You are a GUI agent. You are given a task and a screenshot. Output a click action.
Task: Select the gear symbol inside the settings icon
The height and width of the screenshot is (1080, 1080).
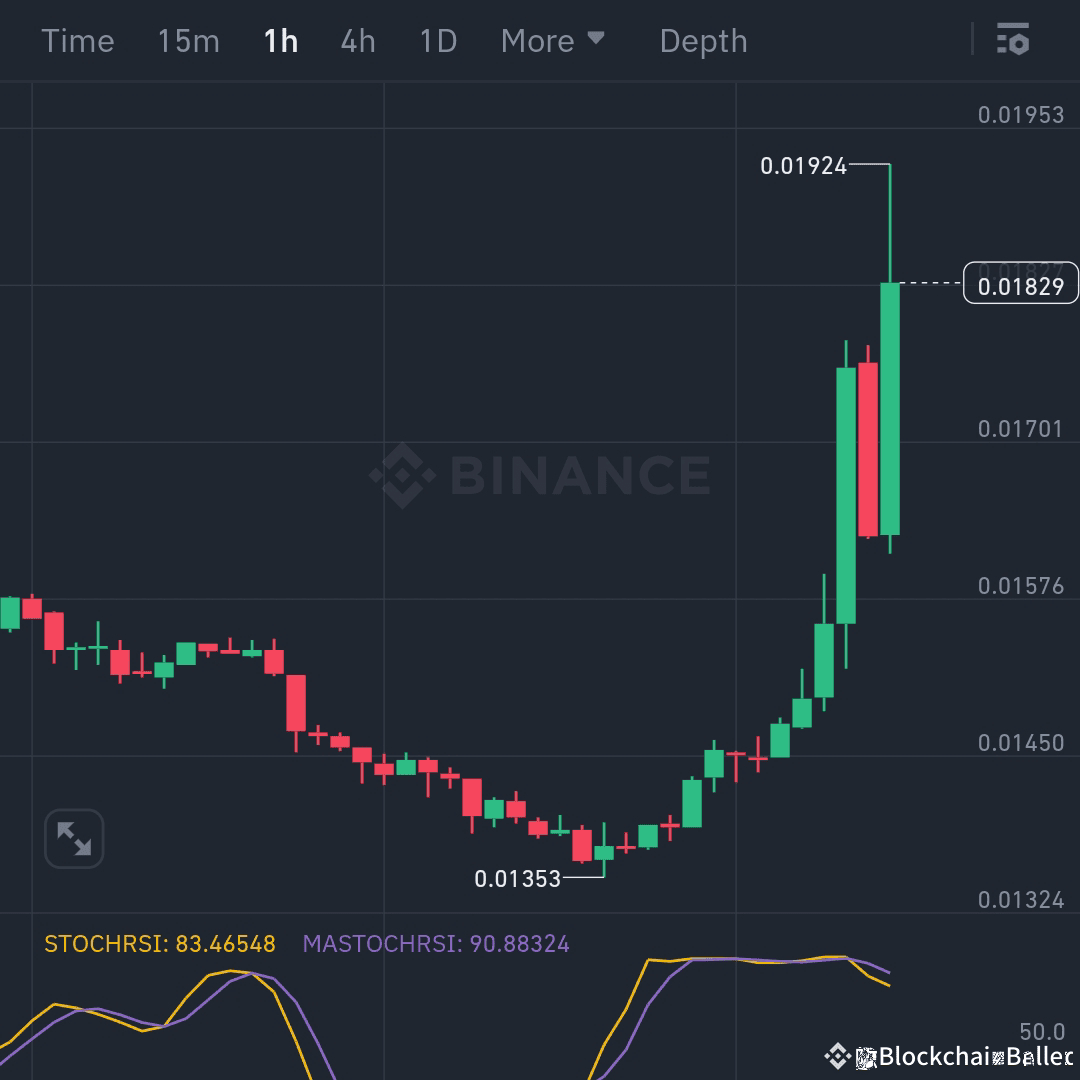1021,46
